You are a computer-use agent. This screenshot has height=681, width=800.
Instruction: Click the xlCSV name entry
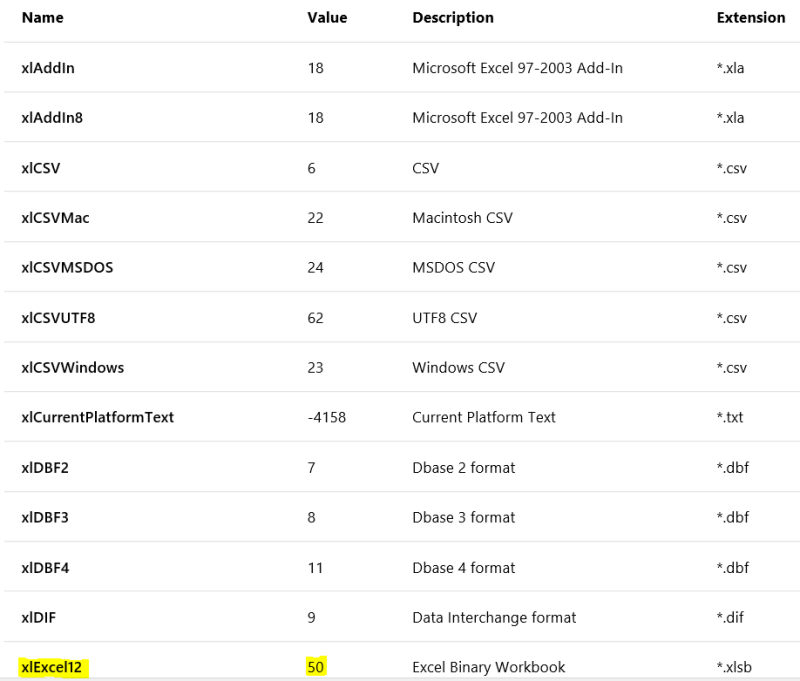click(x=41, y=168)
